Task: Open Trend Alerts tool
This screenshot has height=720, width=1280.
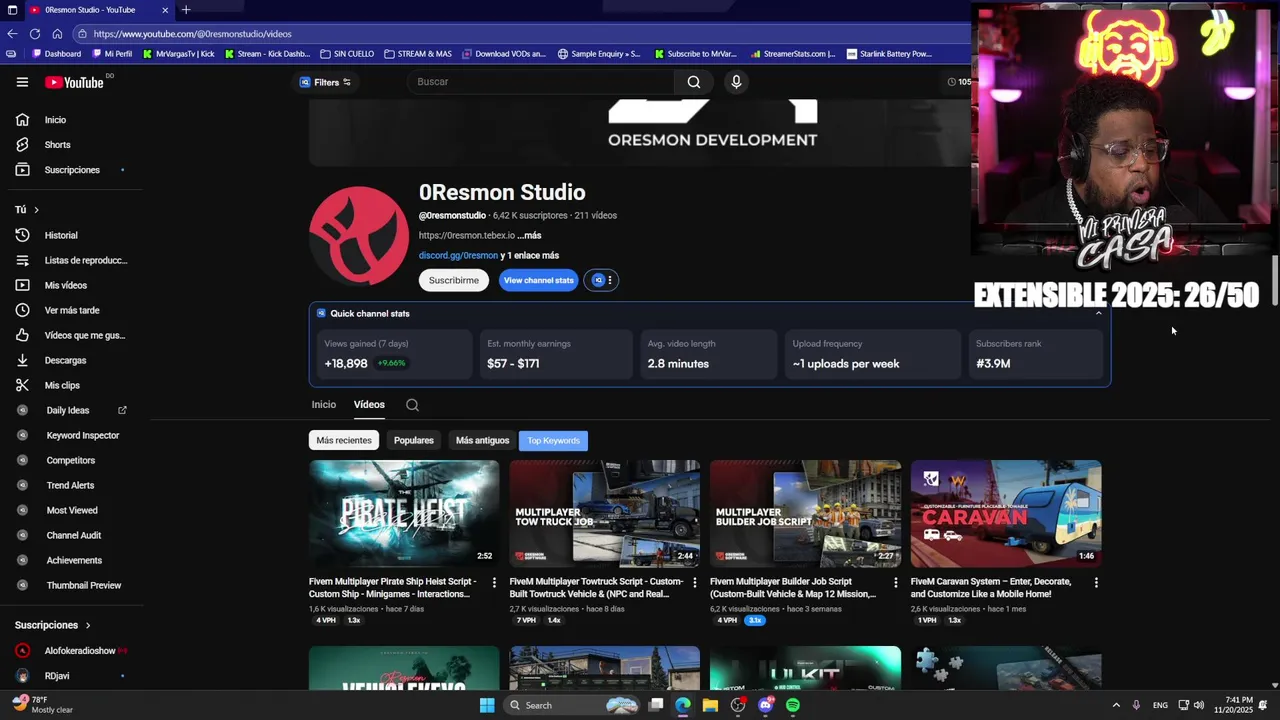Action: point(70,485)
